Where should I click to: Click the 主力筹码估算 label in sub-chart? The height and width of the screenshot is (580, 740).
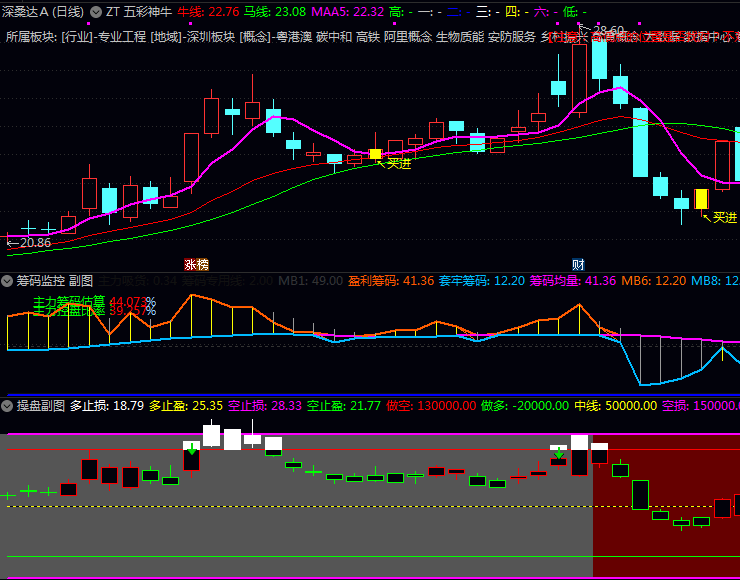click(69, 301)
